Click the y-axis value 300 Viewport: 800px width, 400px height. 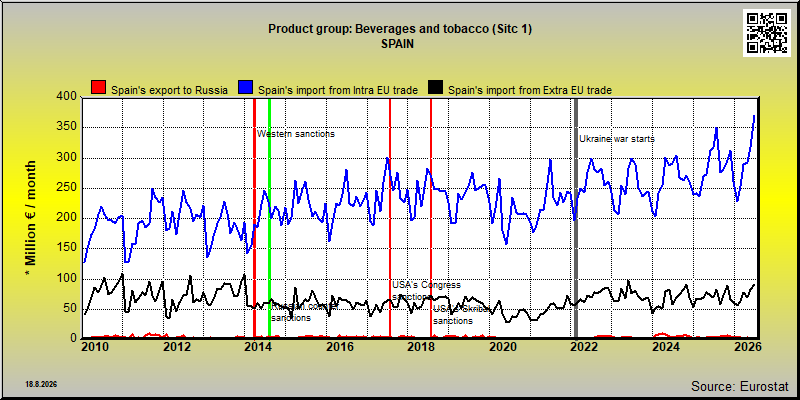tap(65, 158)
